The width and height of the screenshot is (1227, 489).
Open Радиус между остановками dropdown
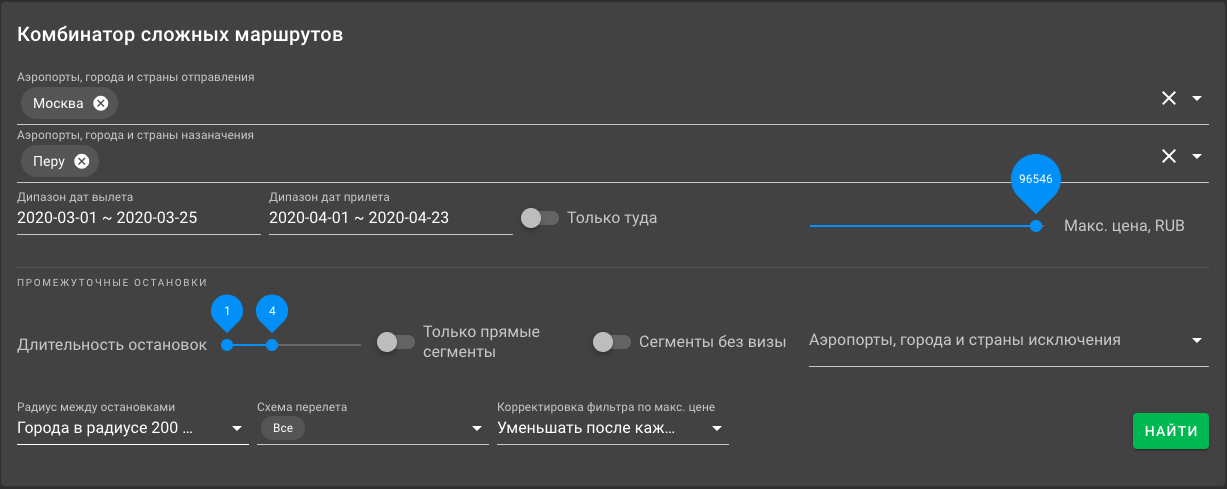[132, 428]
